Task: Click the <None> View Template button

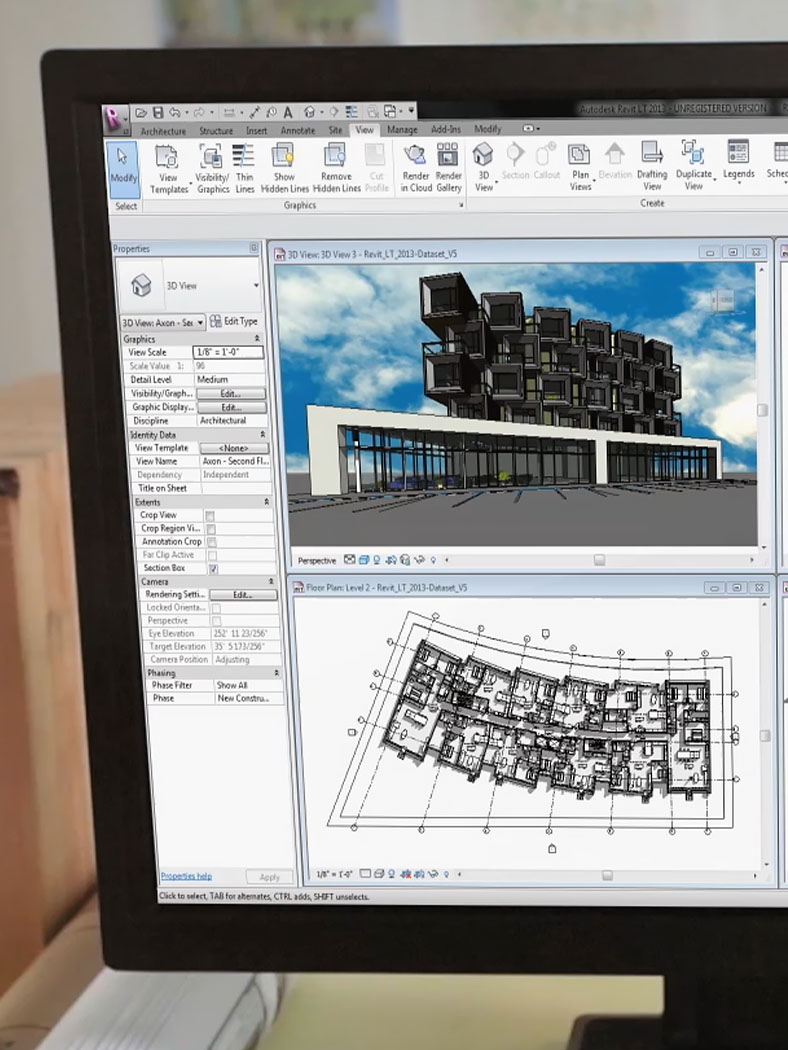Action: (234, 448)
